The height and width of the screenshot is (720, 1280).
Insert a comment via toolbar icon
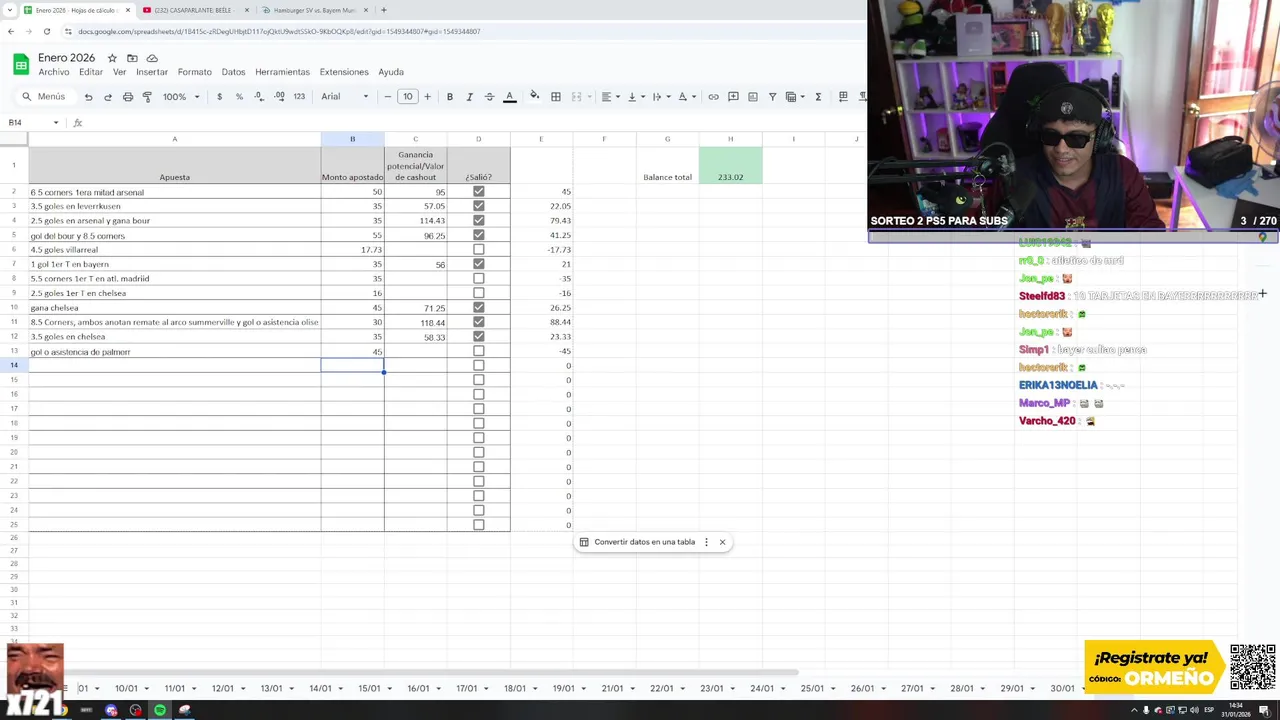click(x=733, y=97)
